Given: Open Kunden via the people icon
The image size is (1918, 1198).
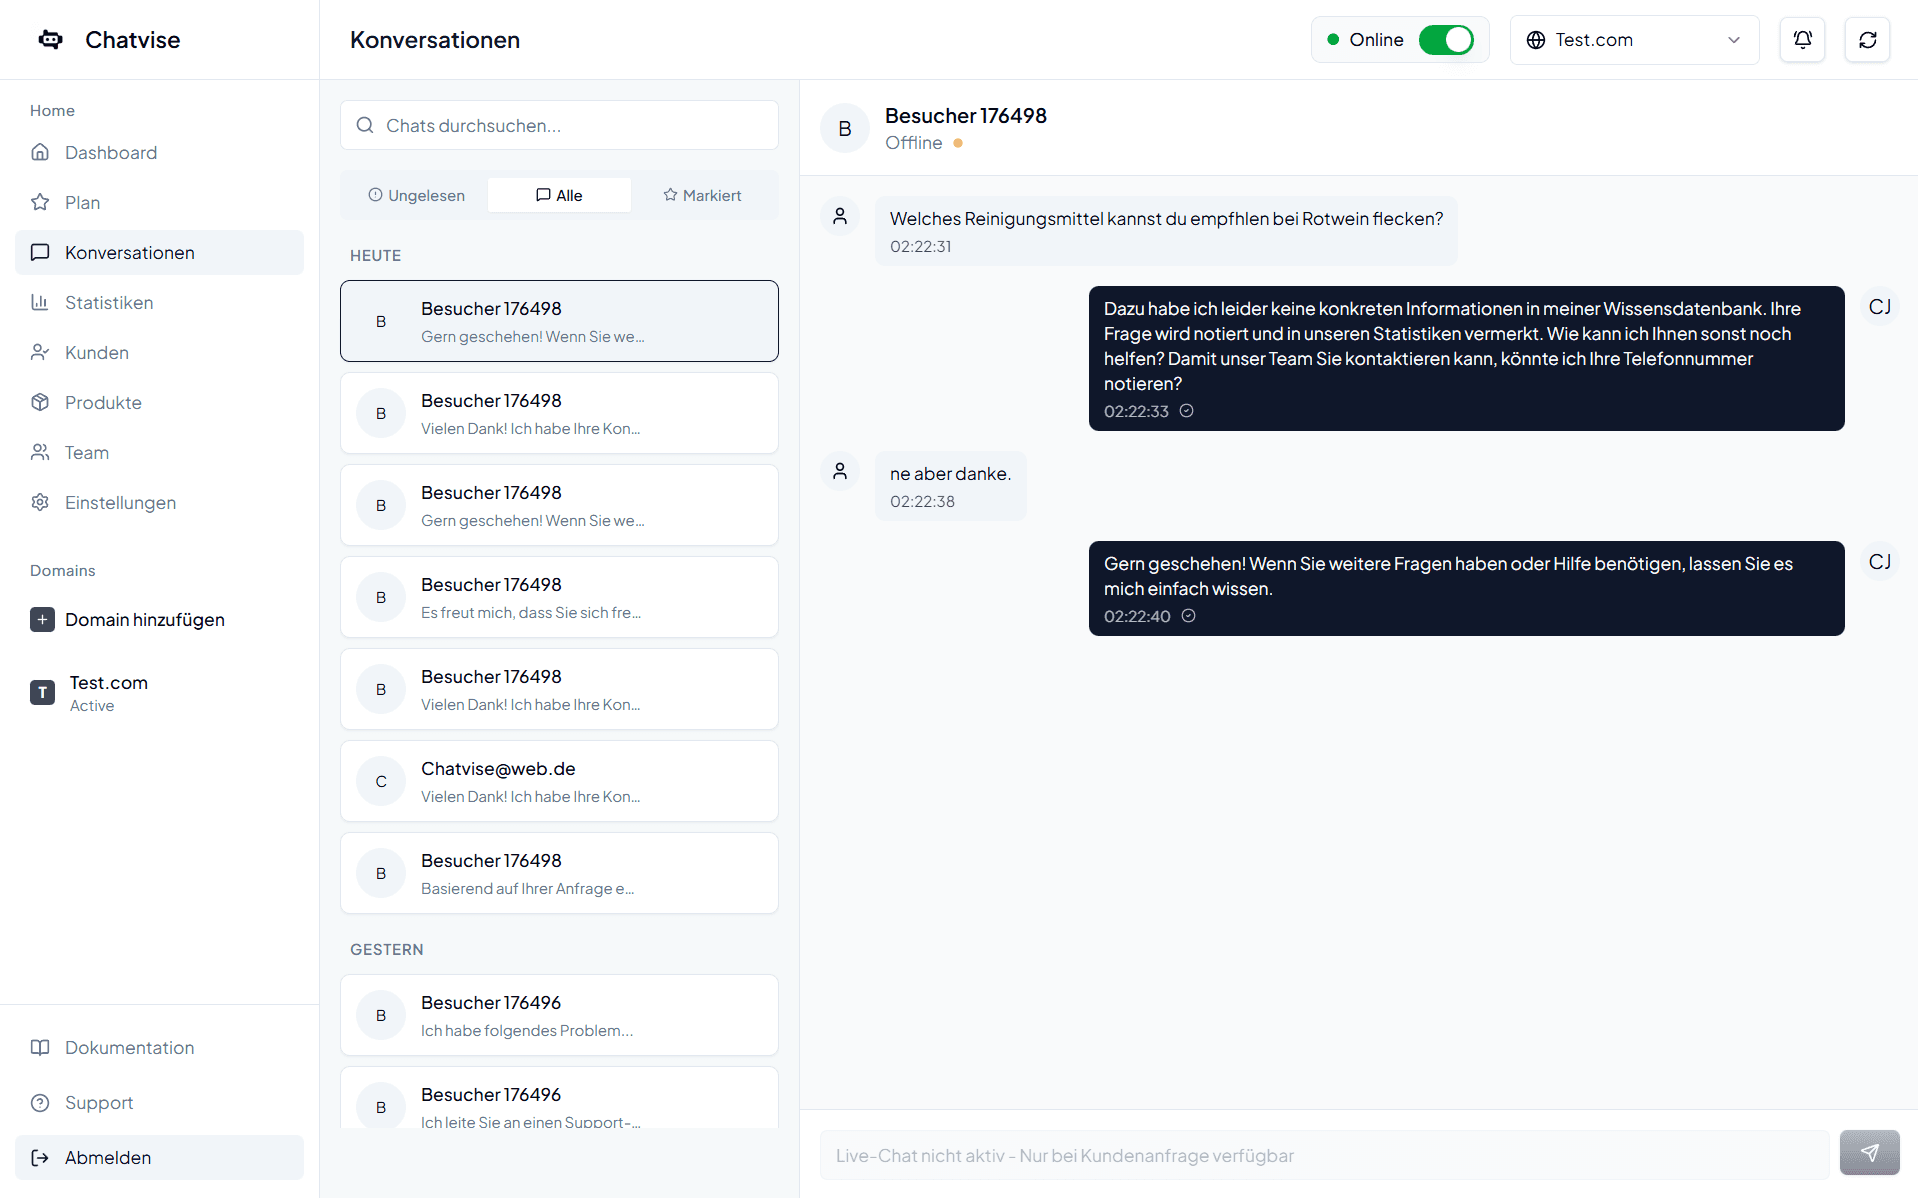Looking at the screenshot, I should [40, 352].
